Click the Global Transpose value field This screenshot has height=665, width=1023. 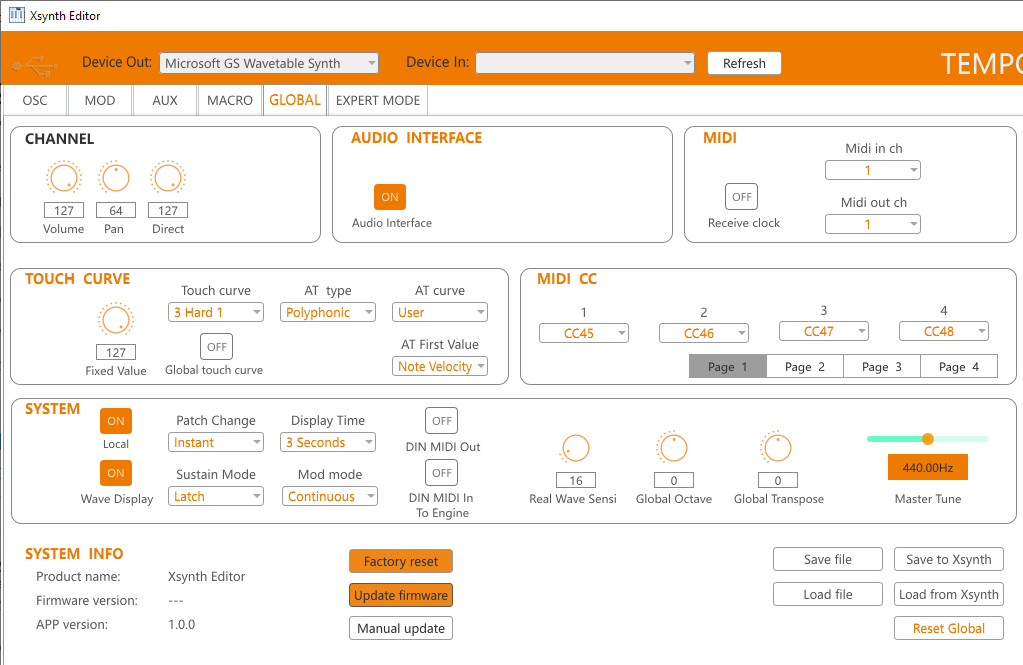tap(777, 480)
